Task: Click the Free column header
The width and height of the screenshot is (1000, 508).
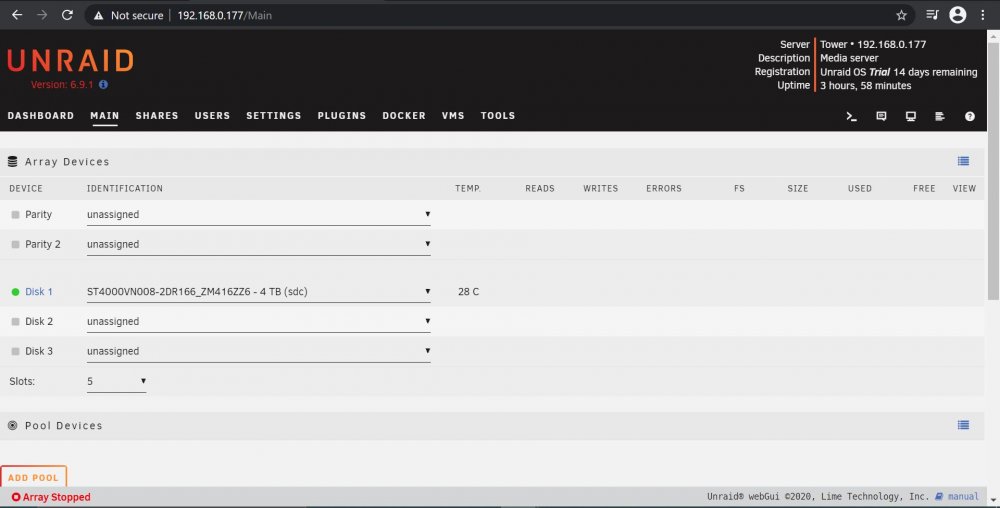Action: (x=924, y=189)
